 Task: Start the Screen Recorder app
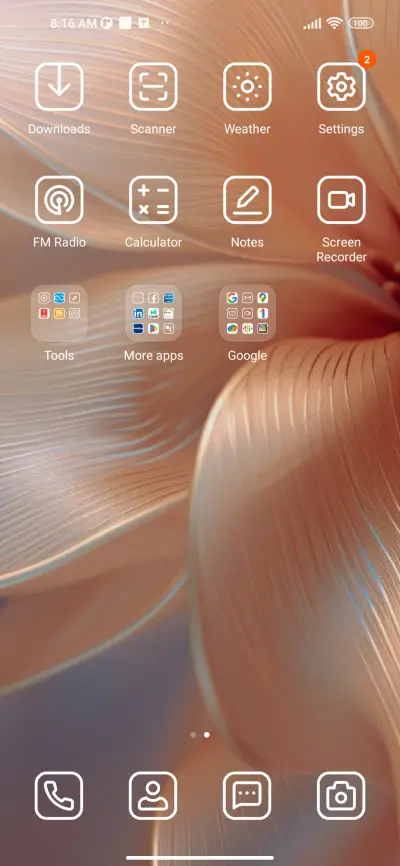[x=341, y=200]
